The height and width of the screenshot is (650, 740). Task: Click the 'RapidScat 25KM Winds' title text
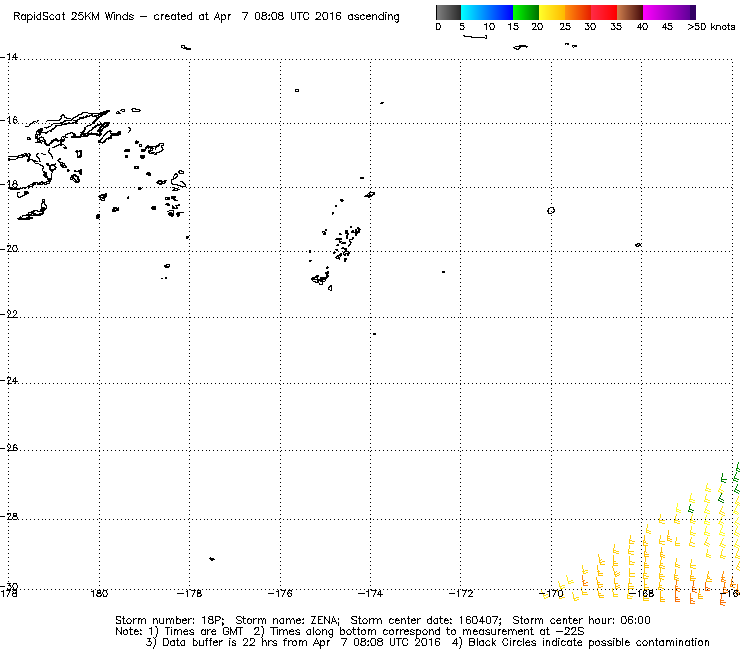click(74, 17)
